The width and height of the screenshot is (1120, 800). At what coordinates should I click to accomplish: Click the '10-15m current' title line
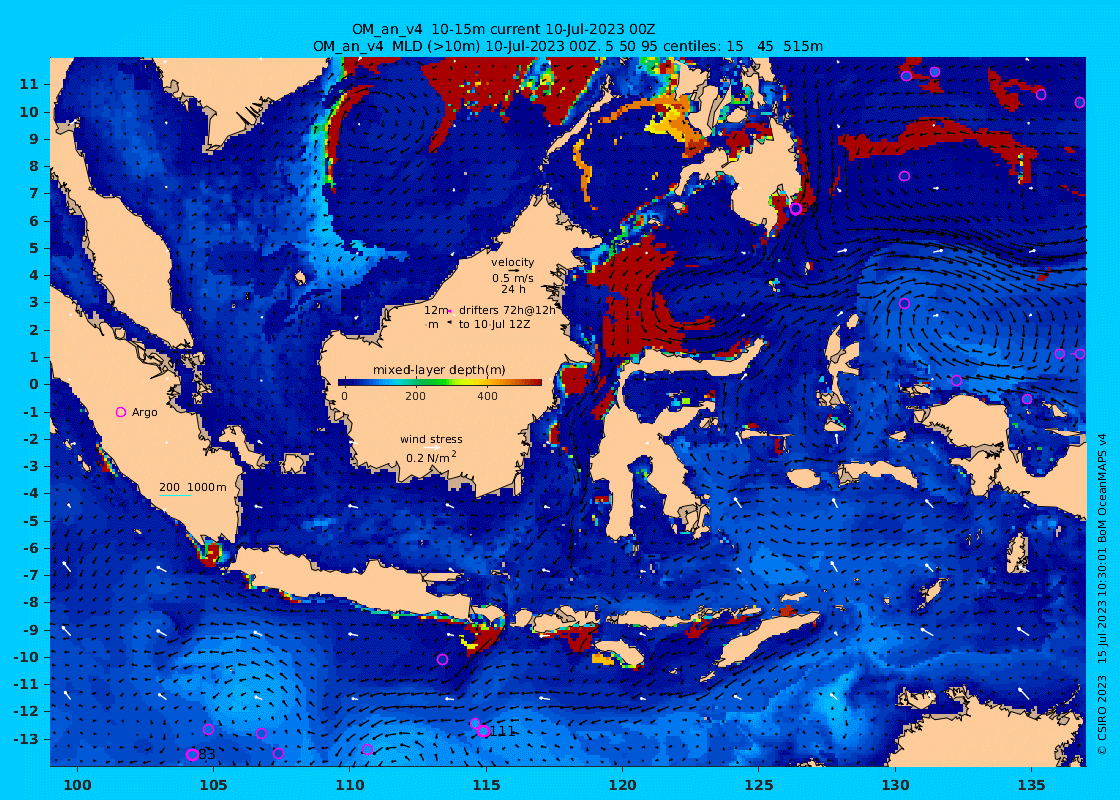click(x=503, y=29)
